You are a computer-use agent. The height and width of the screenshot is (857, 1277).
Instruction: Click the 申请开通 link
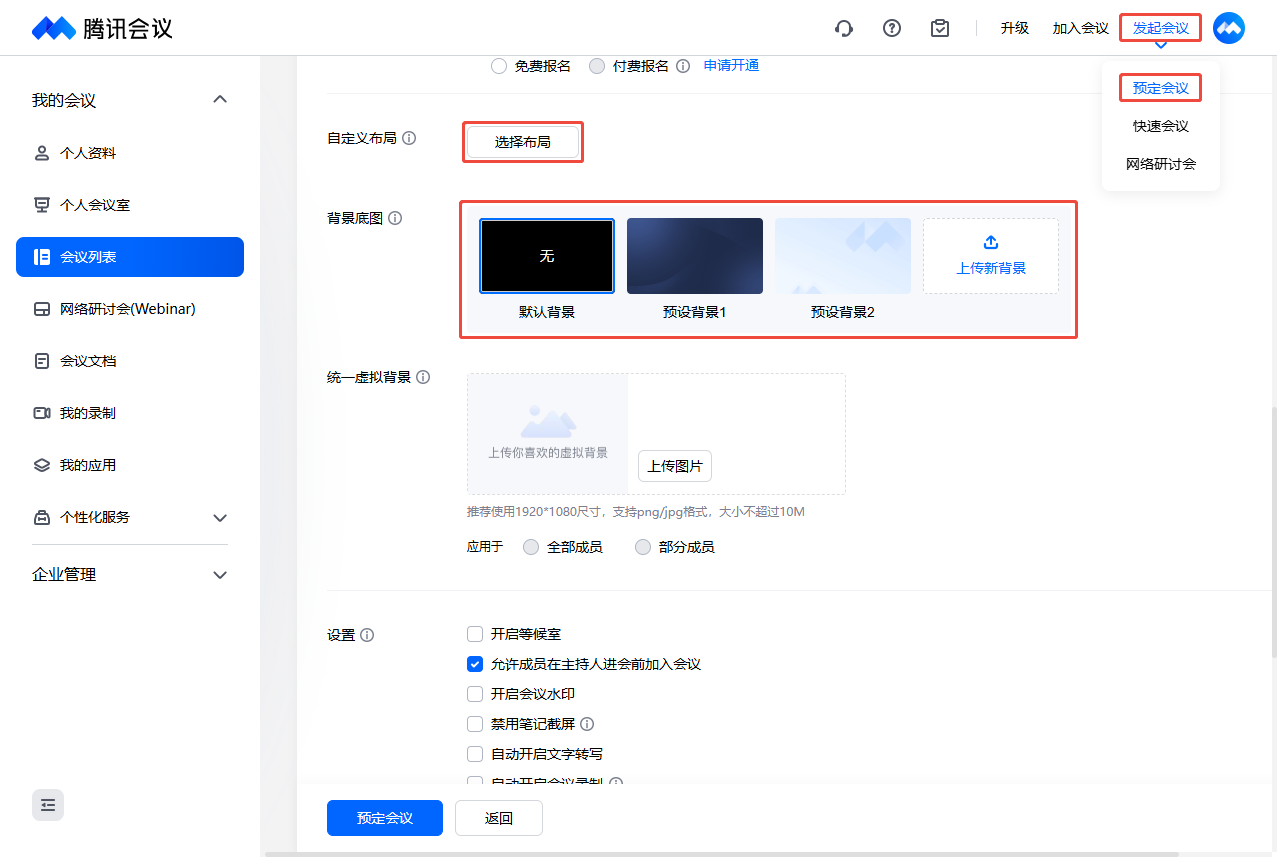[x=732, y=66]
